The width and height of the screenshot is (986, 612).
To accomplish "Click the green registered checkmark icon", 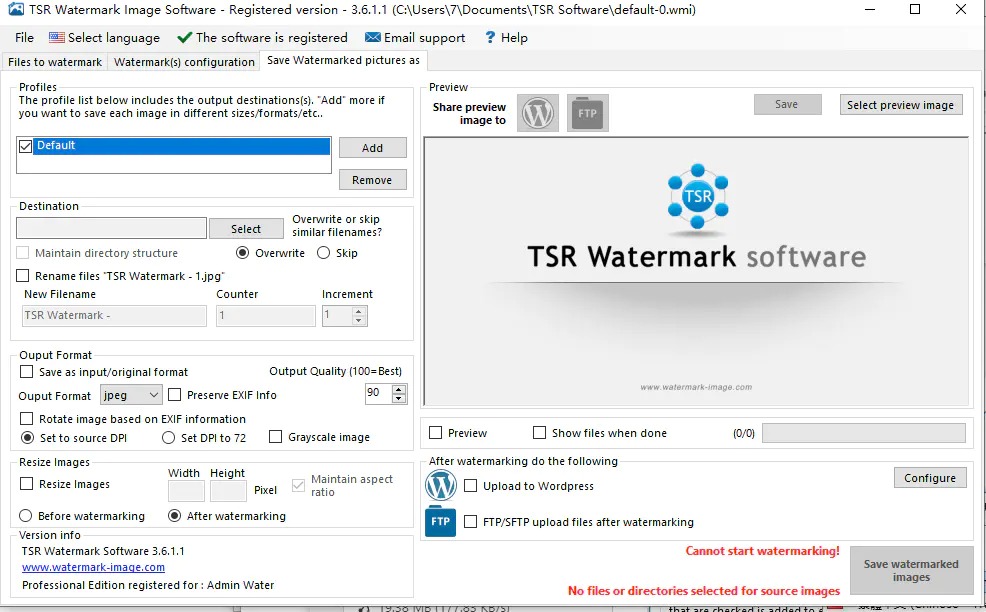I will point(184,37).
